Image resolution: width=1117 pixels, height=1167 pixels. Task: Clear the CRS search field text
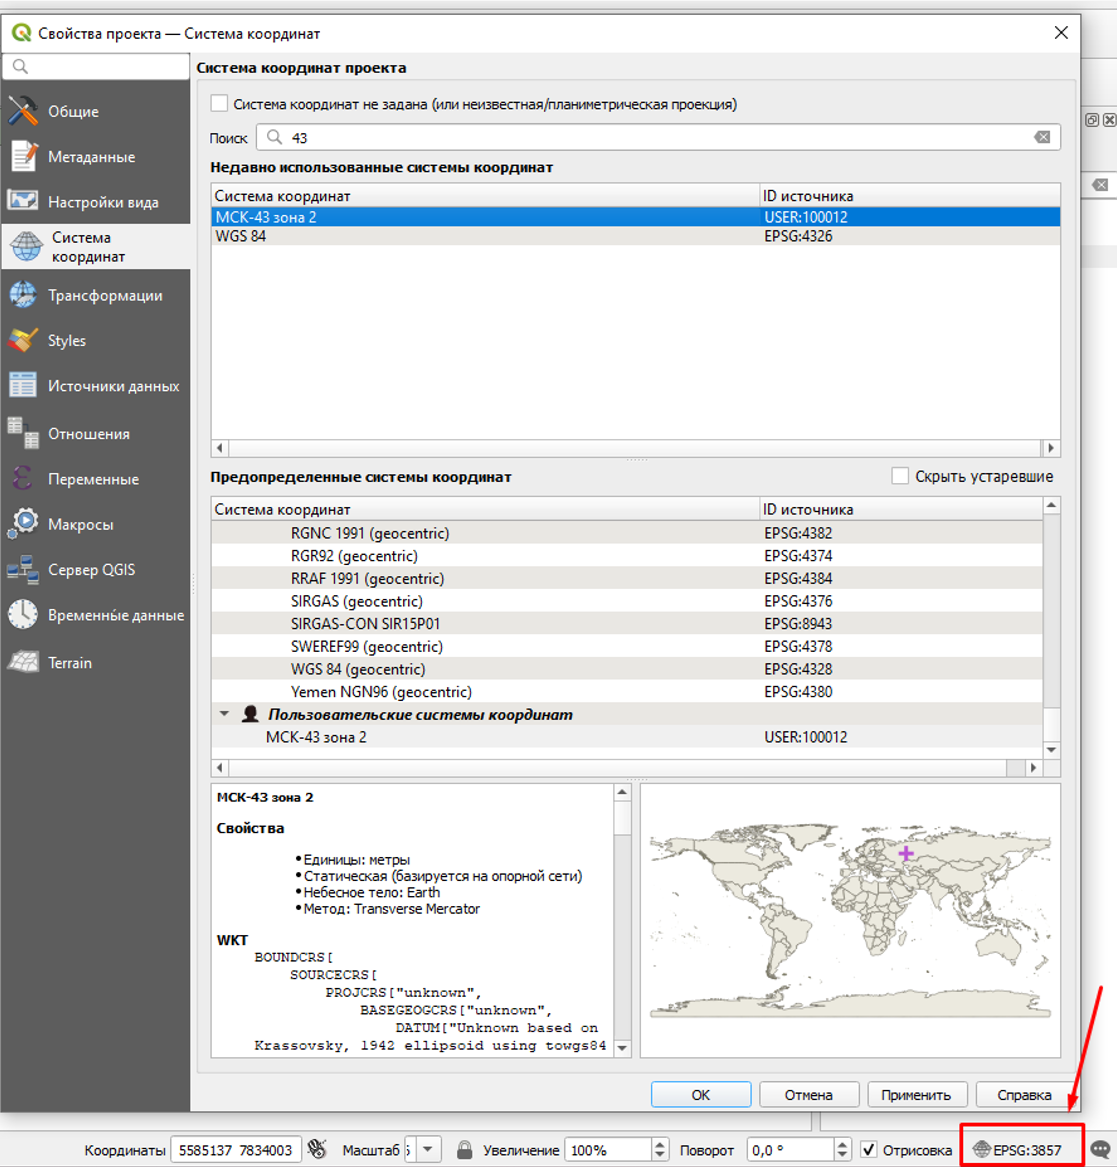(x=1042, y=138)
